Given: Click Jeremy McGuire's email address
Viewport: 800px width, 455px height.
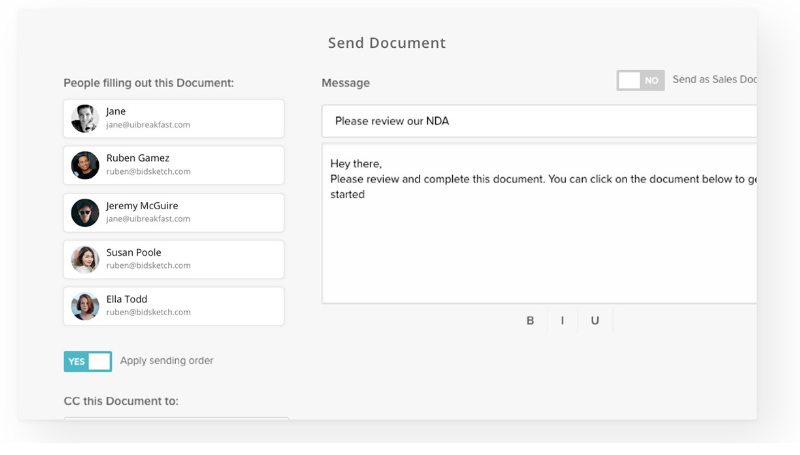Looking at the screenshot, I should click(148, 219).
